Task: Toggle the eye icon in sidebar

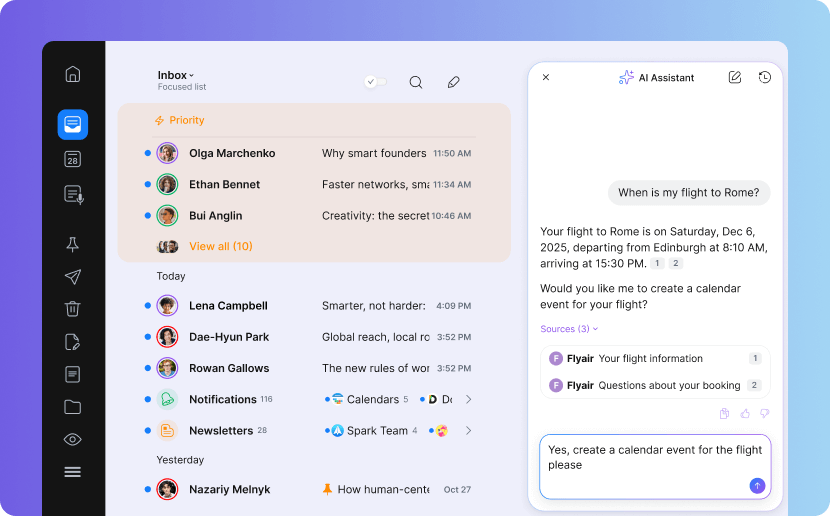Action: (72, 439)
